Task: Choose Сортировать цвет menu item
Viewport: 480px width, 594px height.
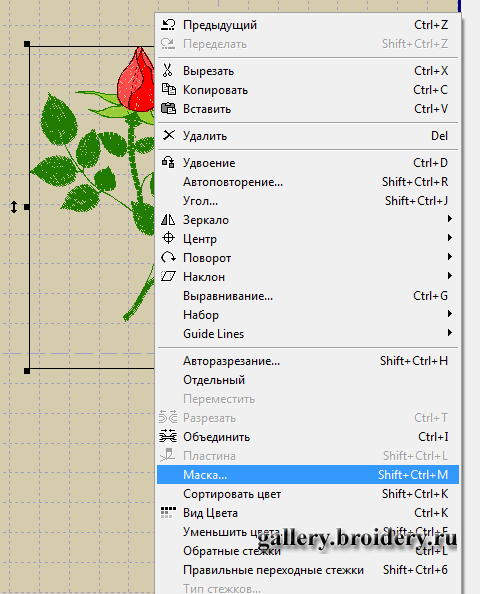Action: click(x=308, y=494)
